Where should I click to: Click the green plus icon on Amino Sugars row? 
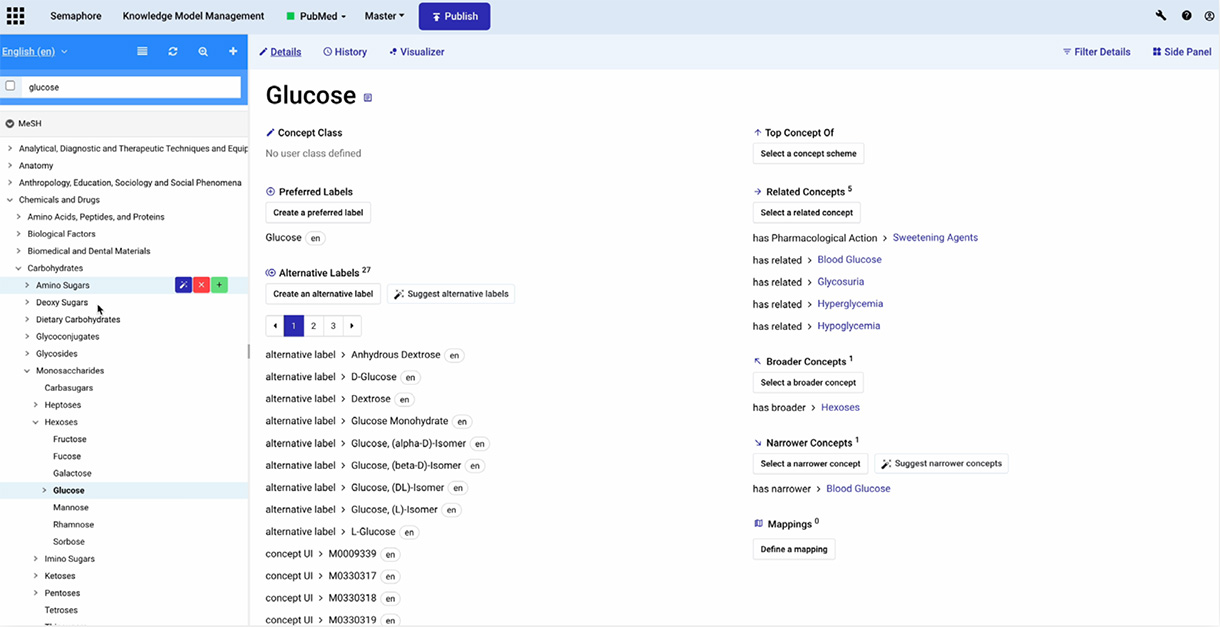pos(219,285)
